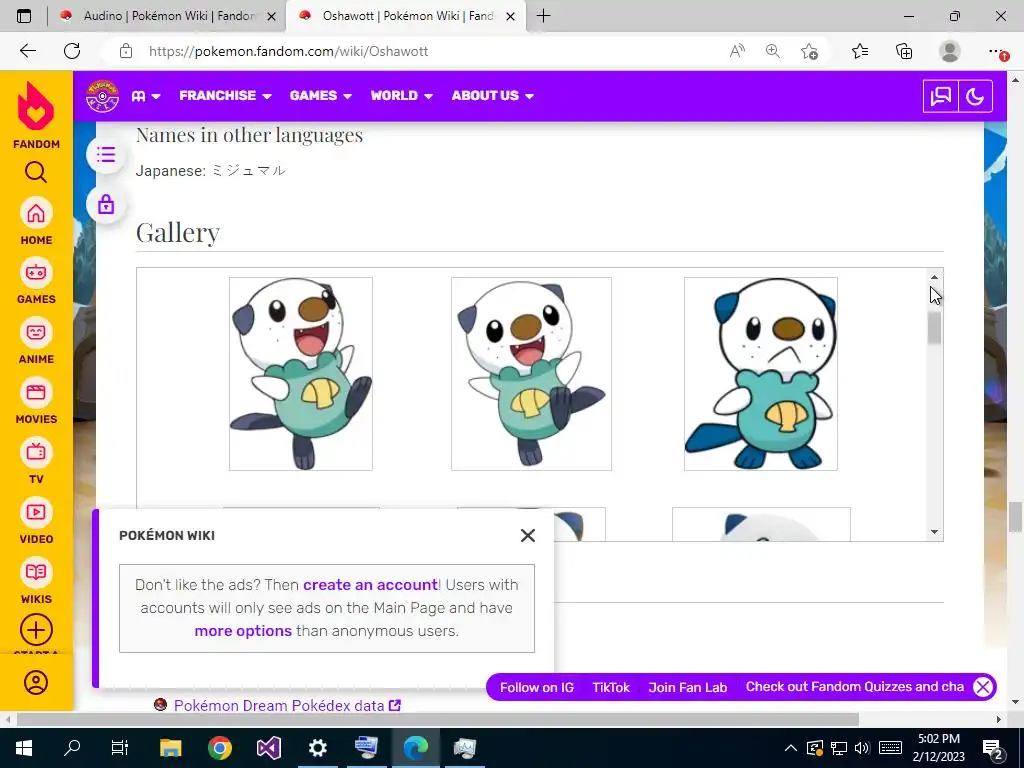Click the gallery vertical scrollbar thumb

934,328
